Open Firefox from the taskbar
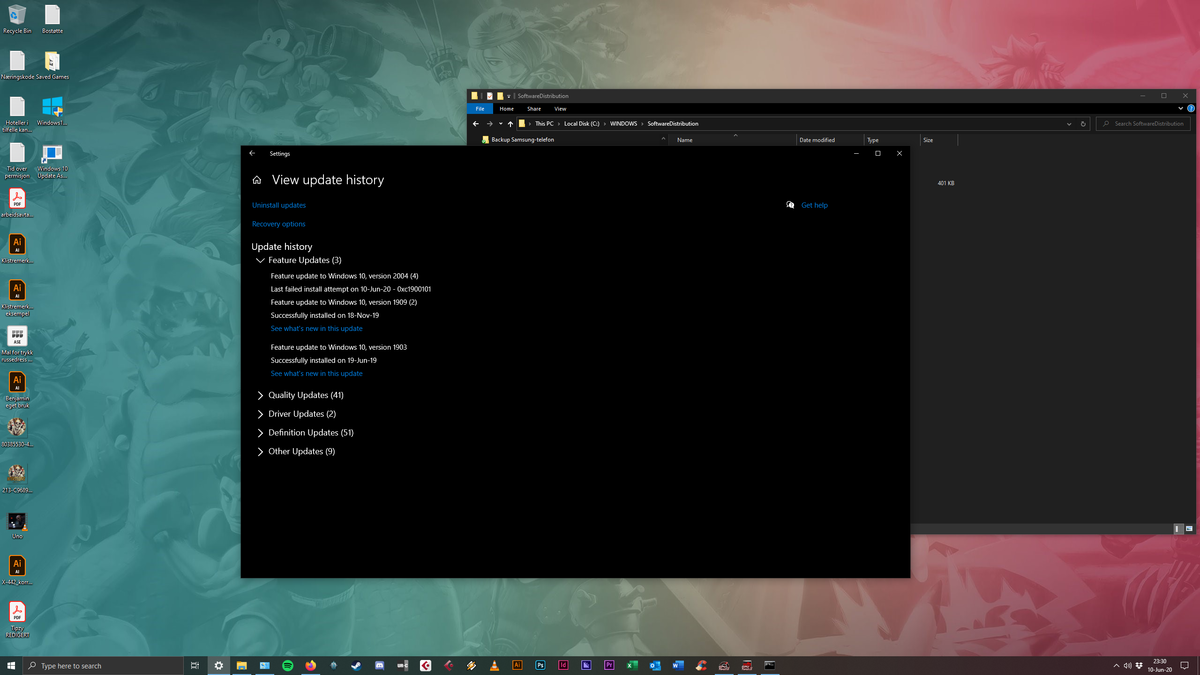 pyautogui.click(x=311, y=665)
